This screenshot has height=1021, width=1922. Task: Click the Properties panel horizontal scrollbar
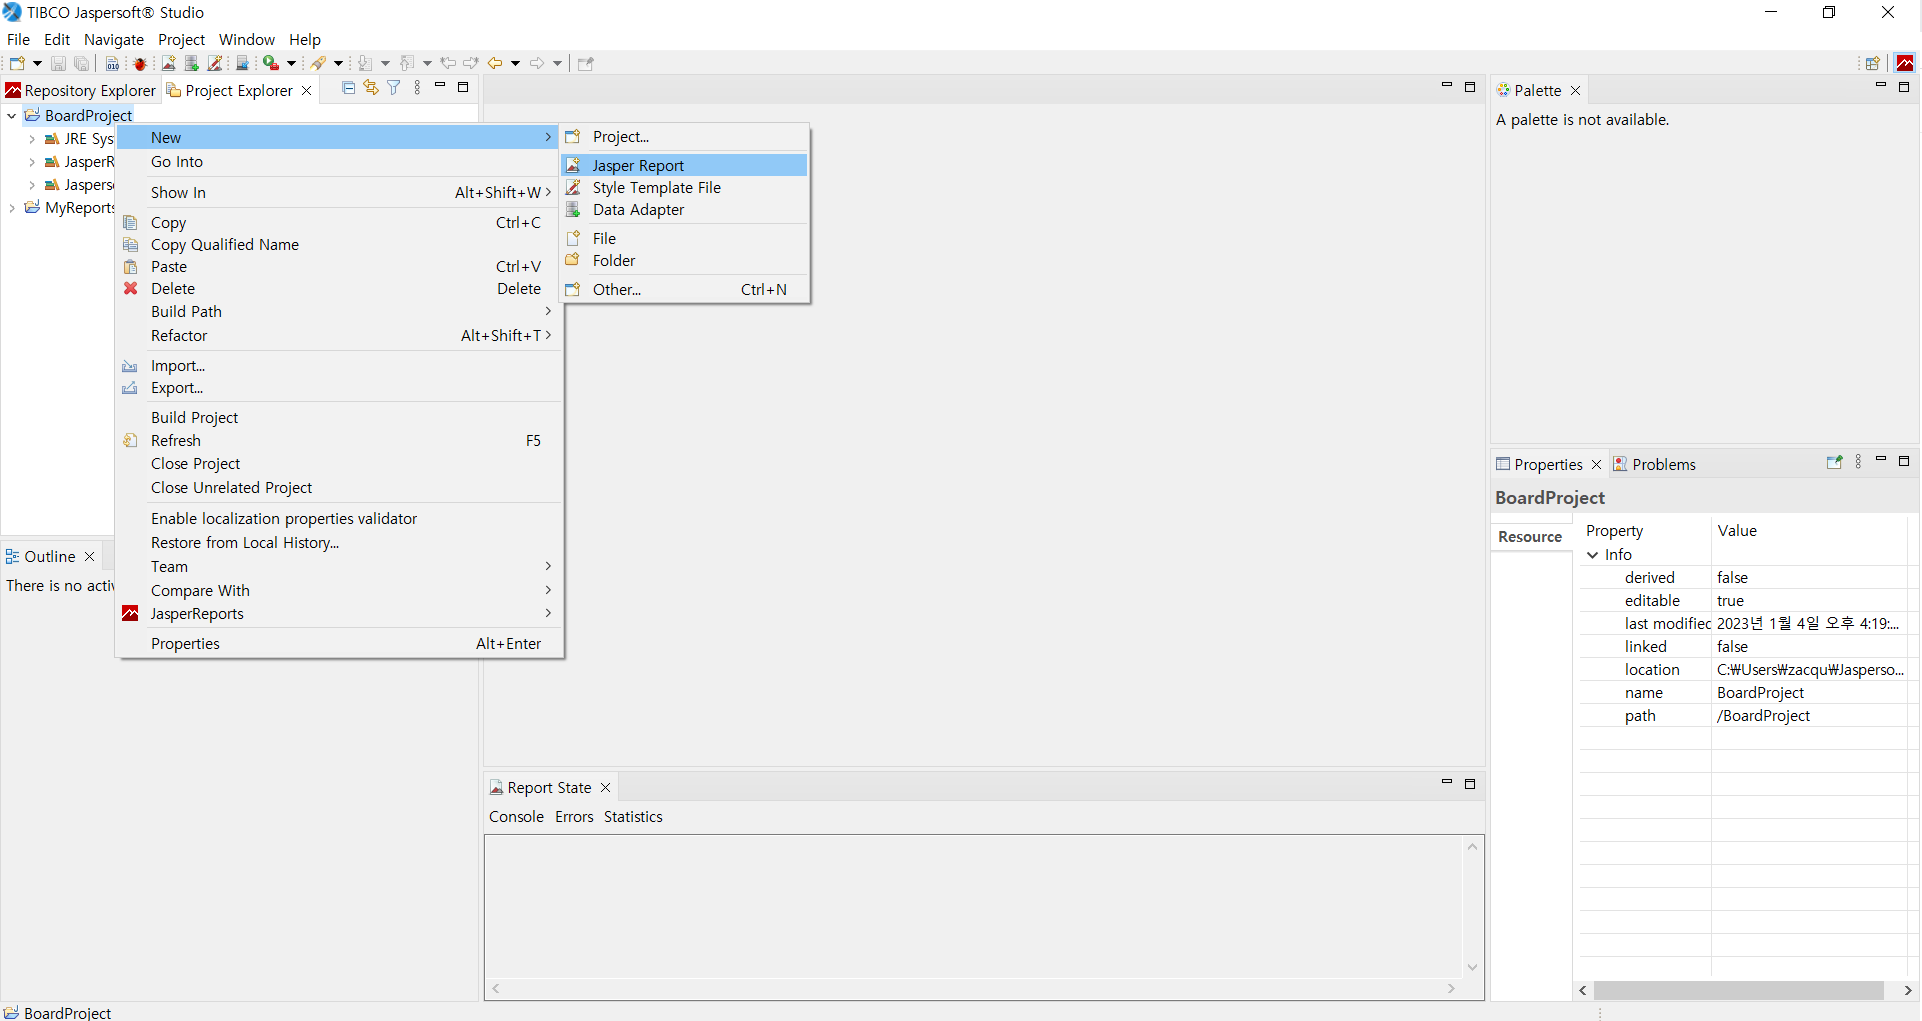tap(1738, 990)
